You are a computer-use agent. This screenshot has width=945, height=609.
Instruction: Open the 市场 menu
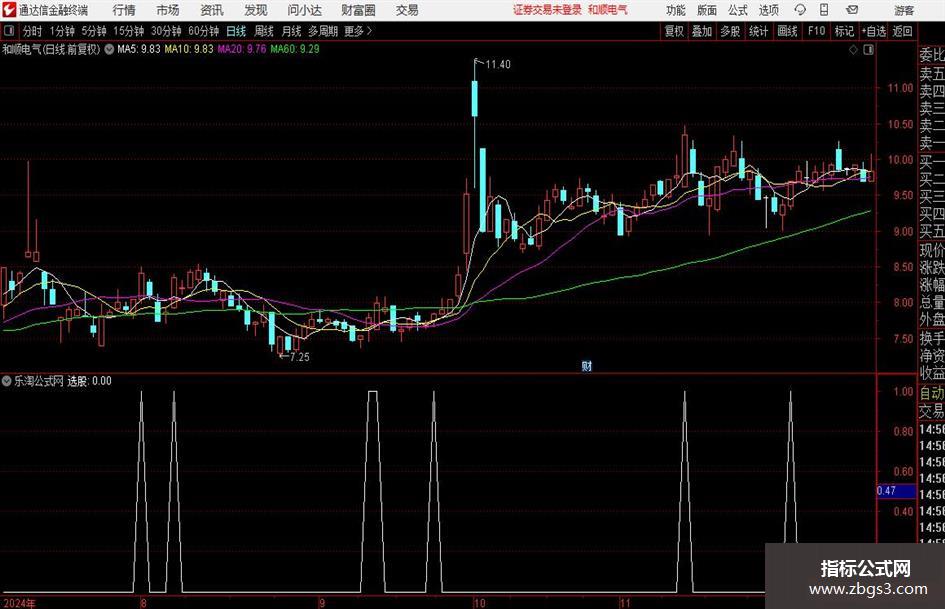[x=168, y=10]
